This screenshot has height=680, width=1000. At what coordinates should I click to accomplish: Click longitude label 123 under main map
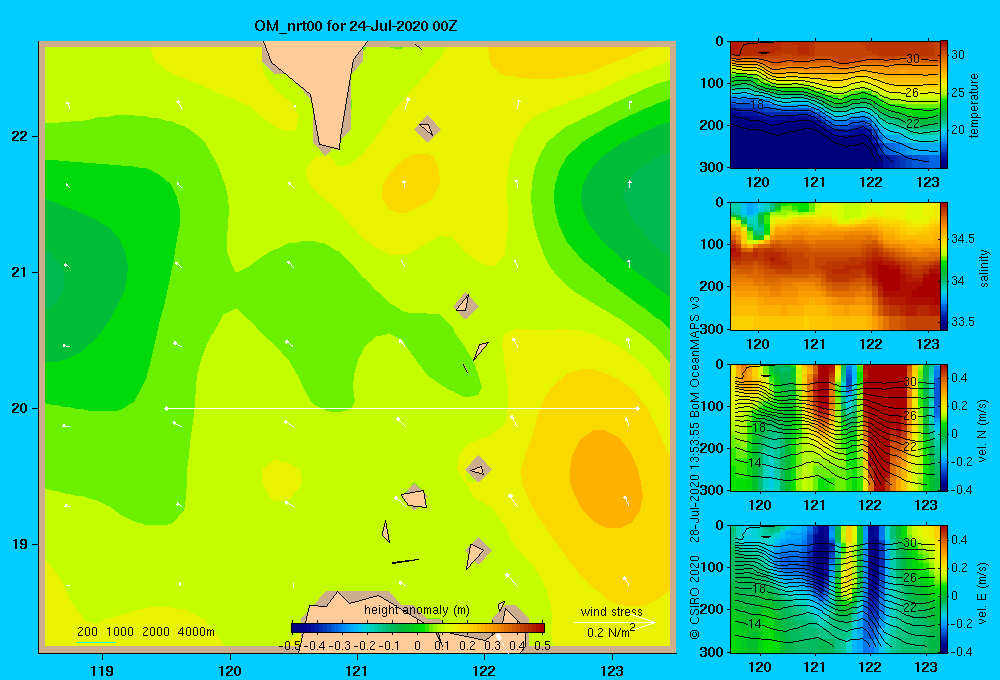click(x=612, y=670)
